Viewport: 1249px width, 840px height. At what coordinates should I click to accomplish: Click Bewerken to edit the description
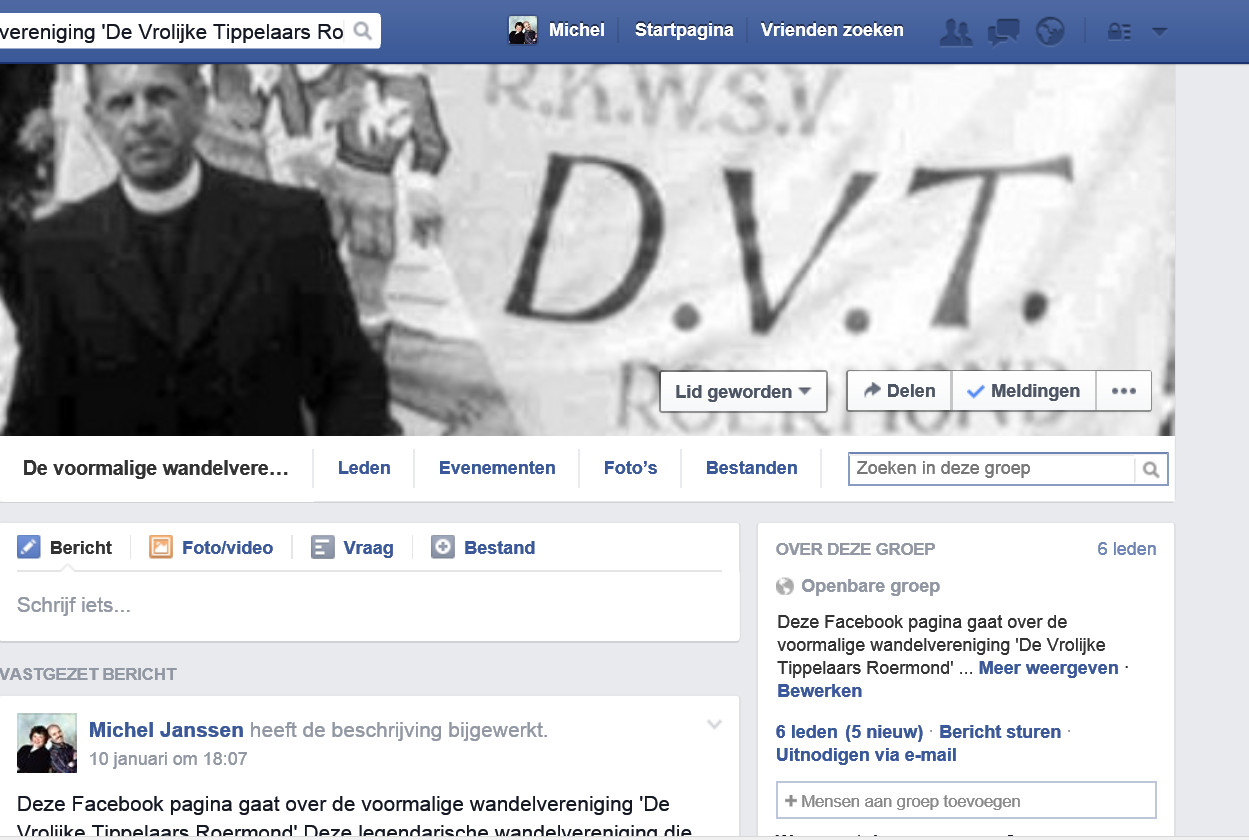(820, 691)
